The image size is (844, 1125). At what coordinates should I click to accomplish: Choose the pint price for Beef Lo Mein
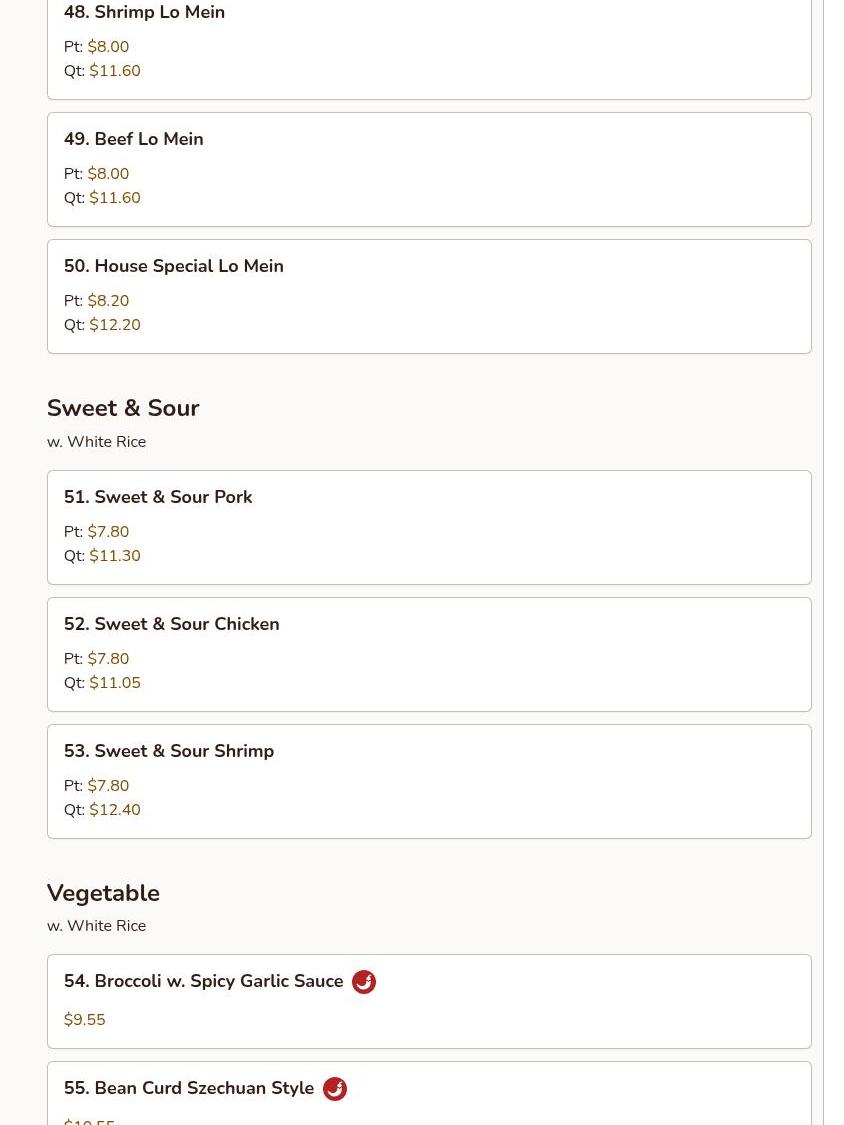[x=108, y=174]
